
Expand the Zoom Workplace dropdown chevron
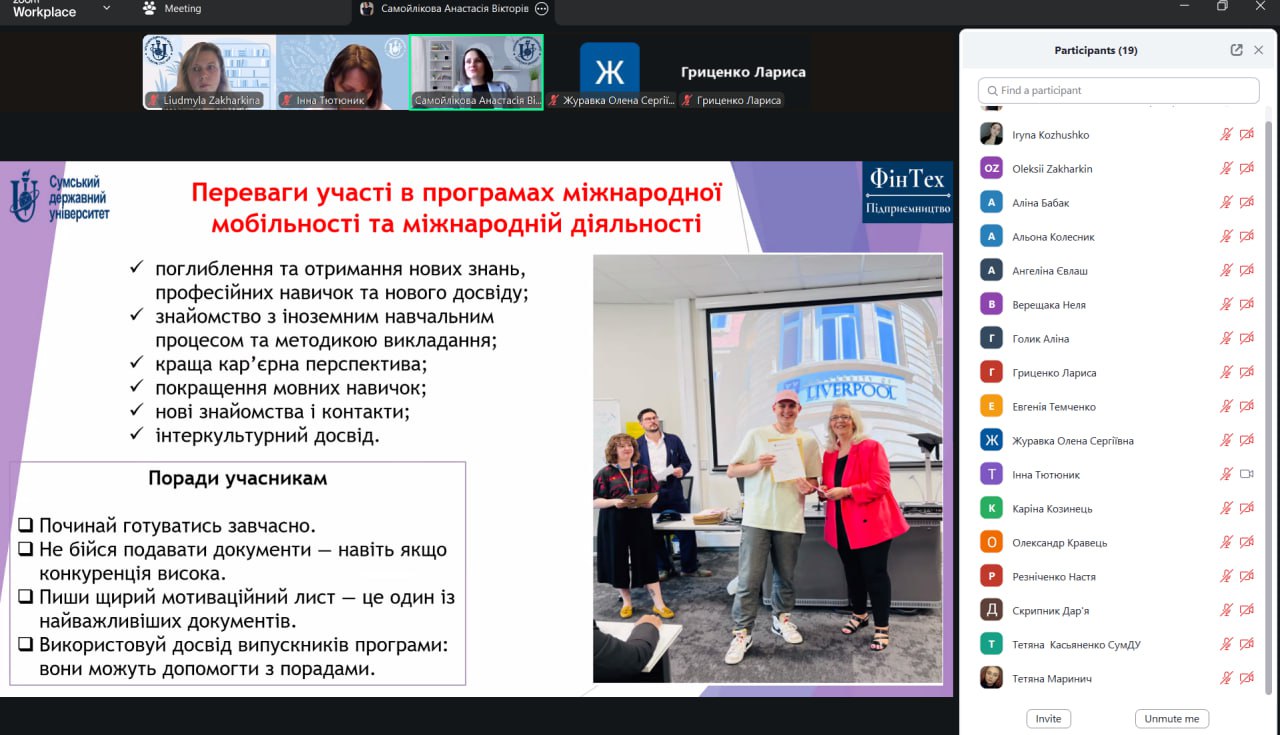[107, 9]
